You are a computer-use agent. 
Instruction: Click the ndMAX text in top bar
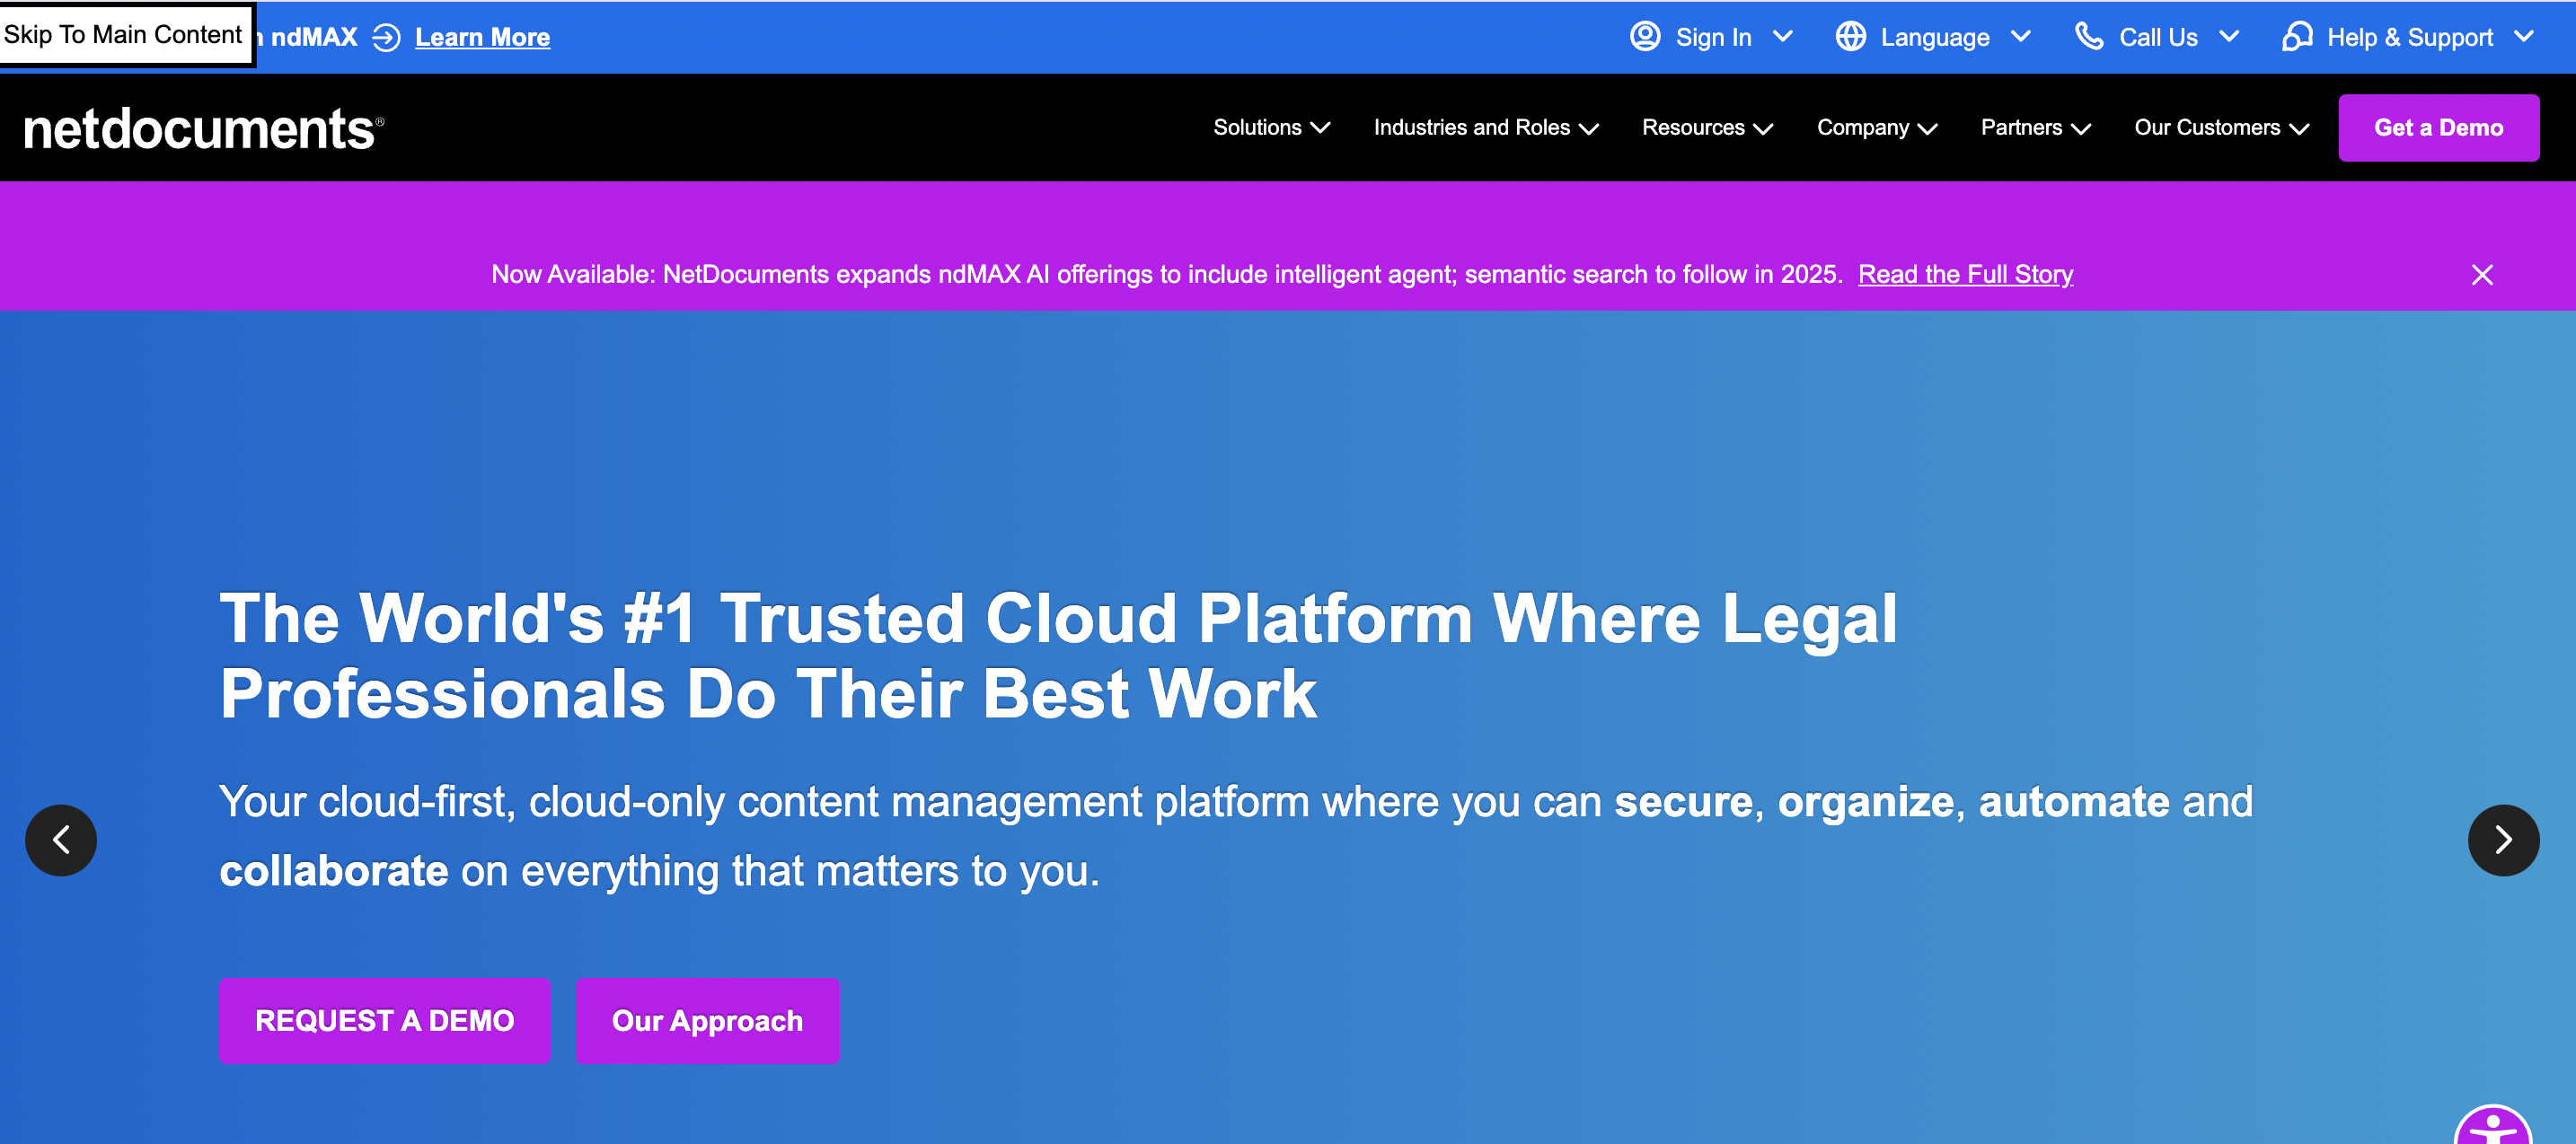314,38
